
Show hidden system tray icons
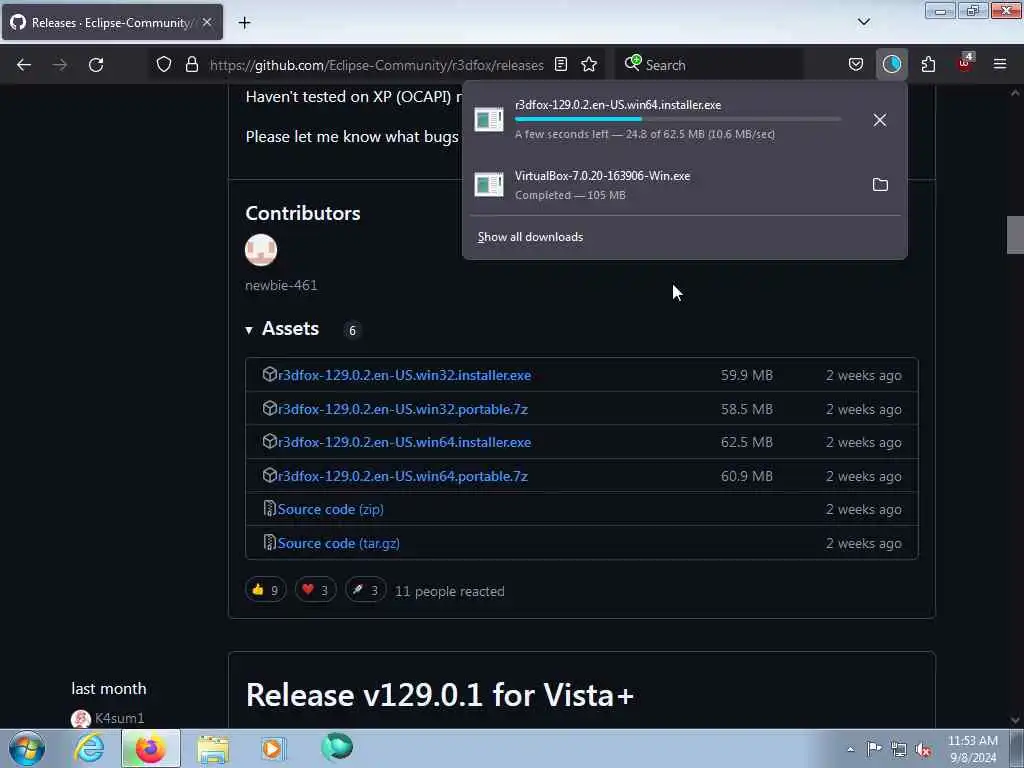click(850, 749)
